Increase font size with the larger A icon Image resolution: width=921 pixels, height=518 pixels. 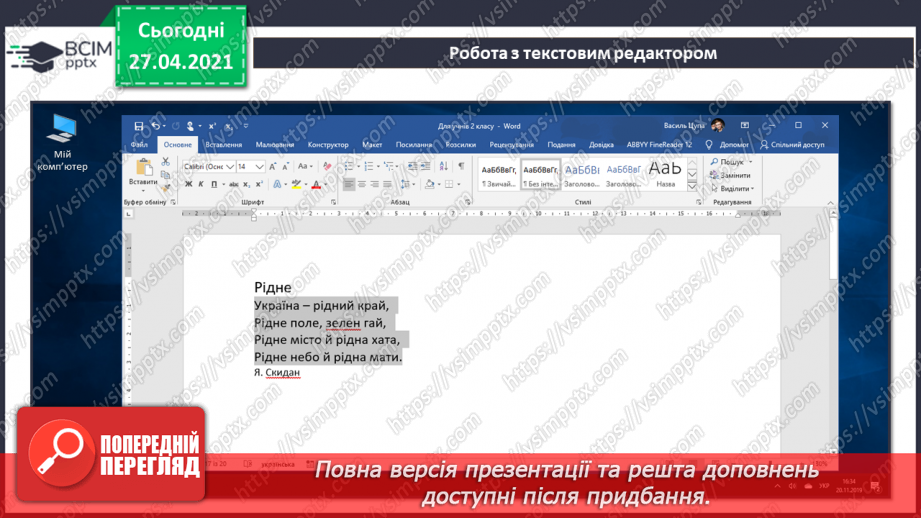coord(273,167)
